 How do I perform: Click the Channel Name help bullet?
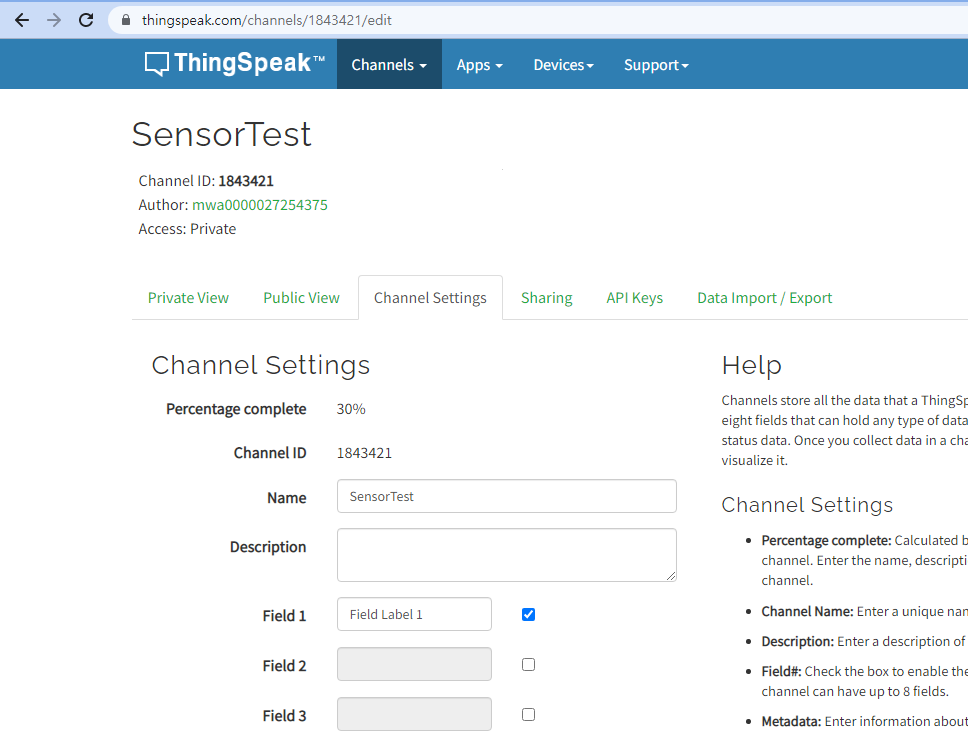[x=864, y=612]
